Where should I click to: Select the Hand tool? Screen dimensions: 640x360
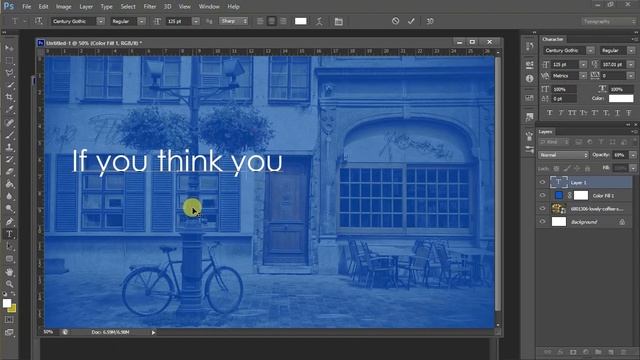click(x=9, y=272)
